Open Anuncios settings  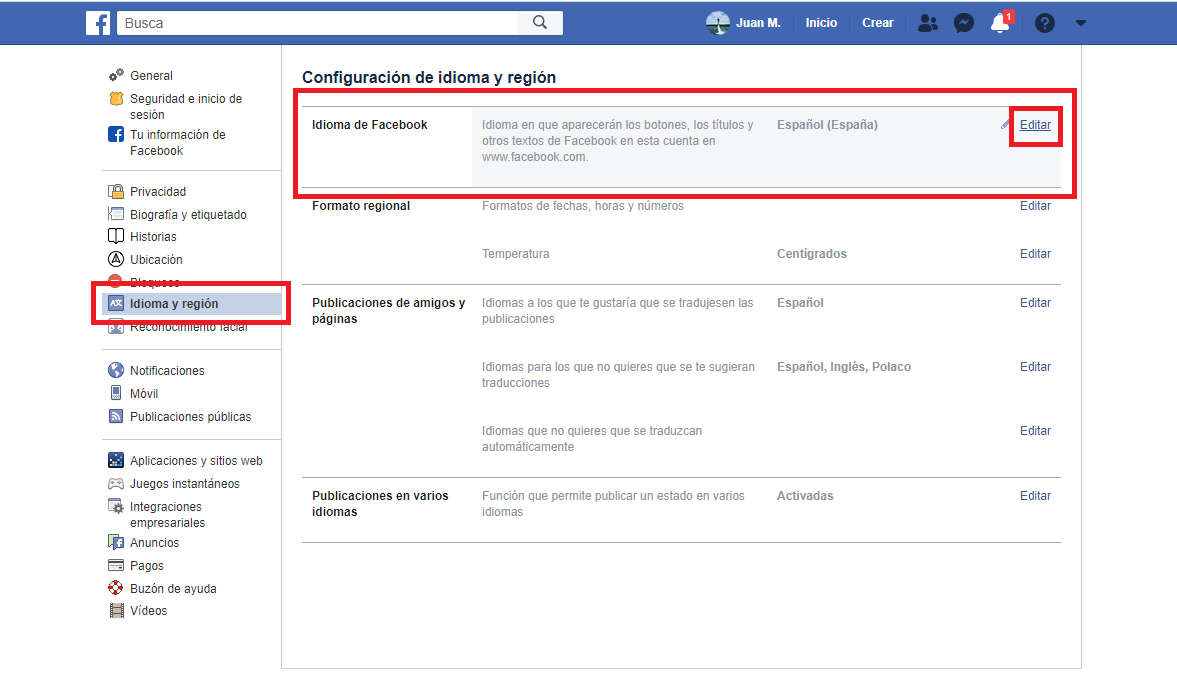155,542
